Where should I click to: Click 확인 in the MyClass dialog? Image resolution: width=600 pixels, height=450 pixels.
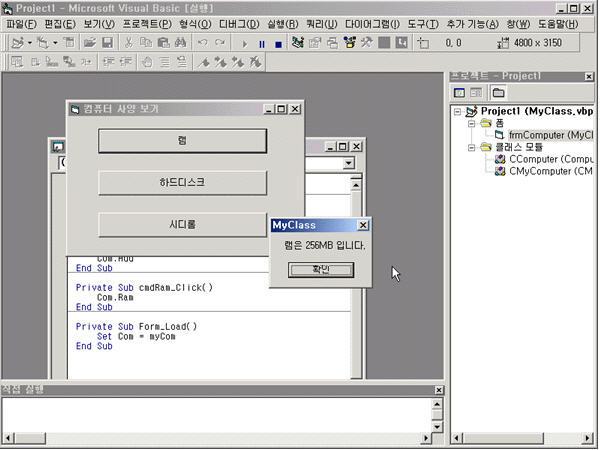click(321, 270)
